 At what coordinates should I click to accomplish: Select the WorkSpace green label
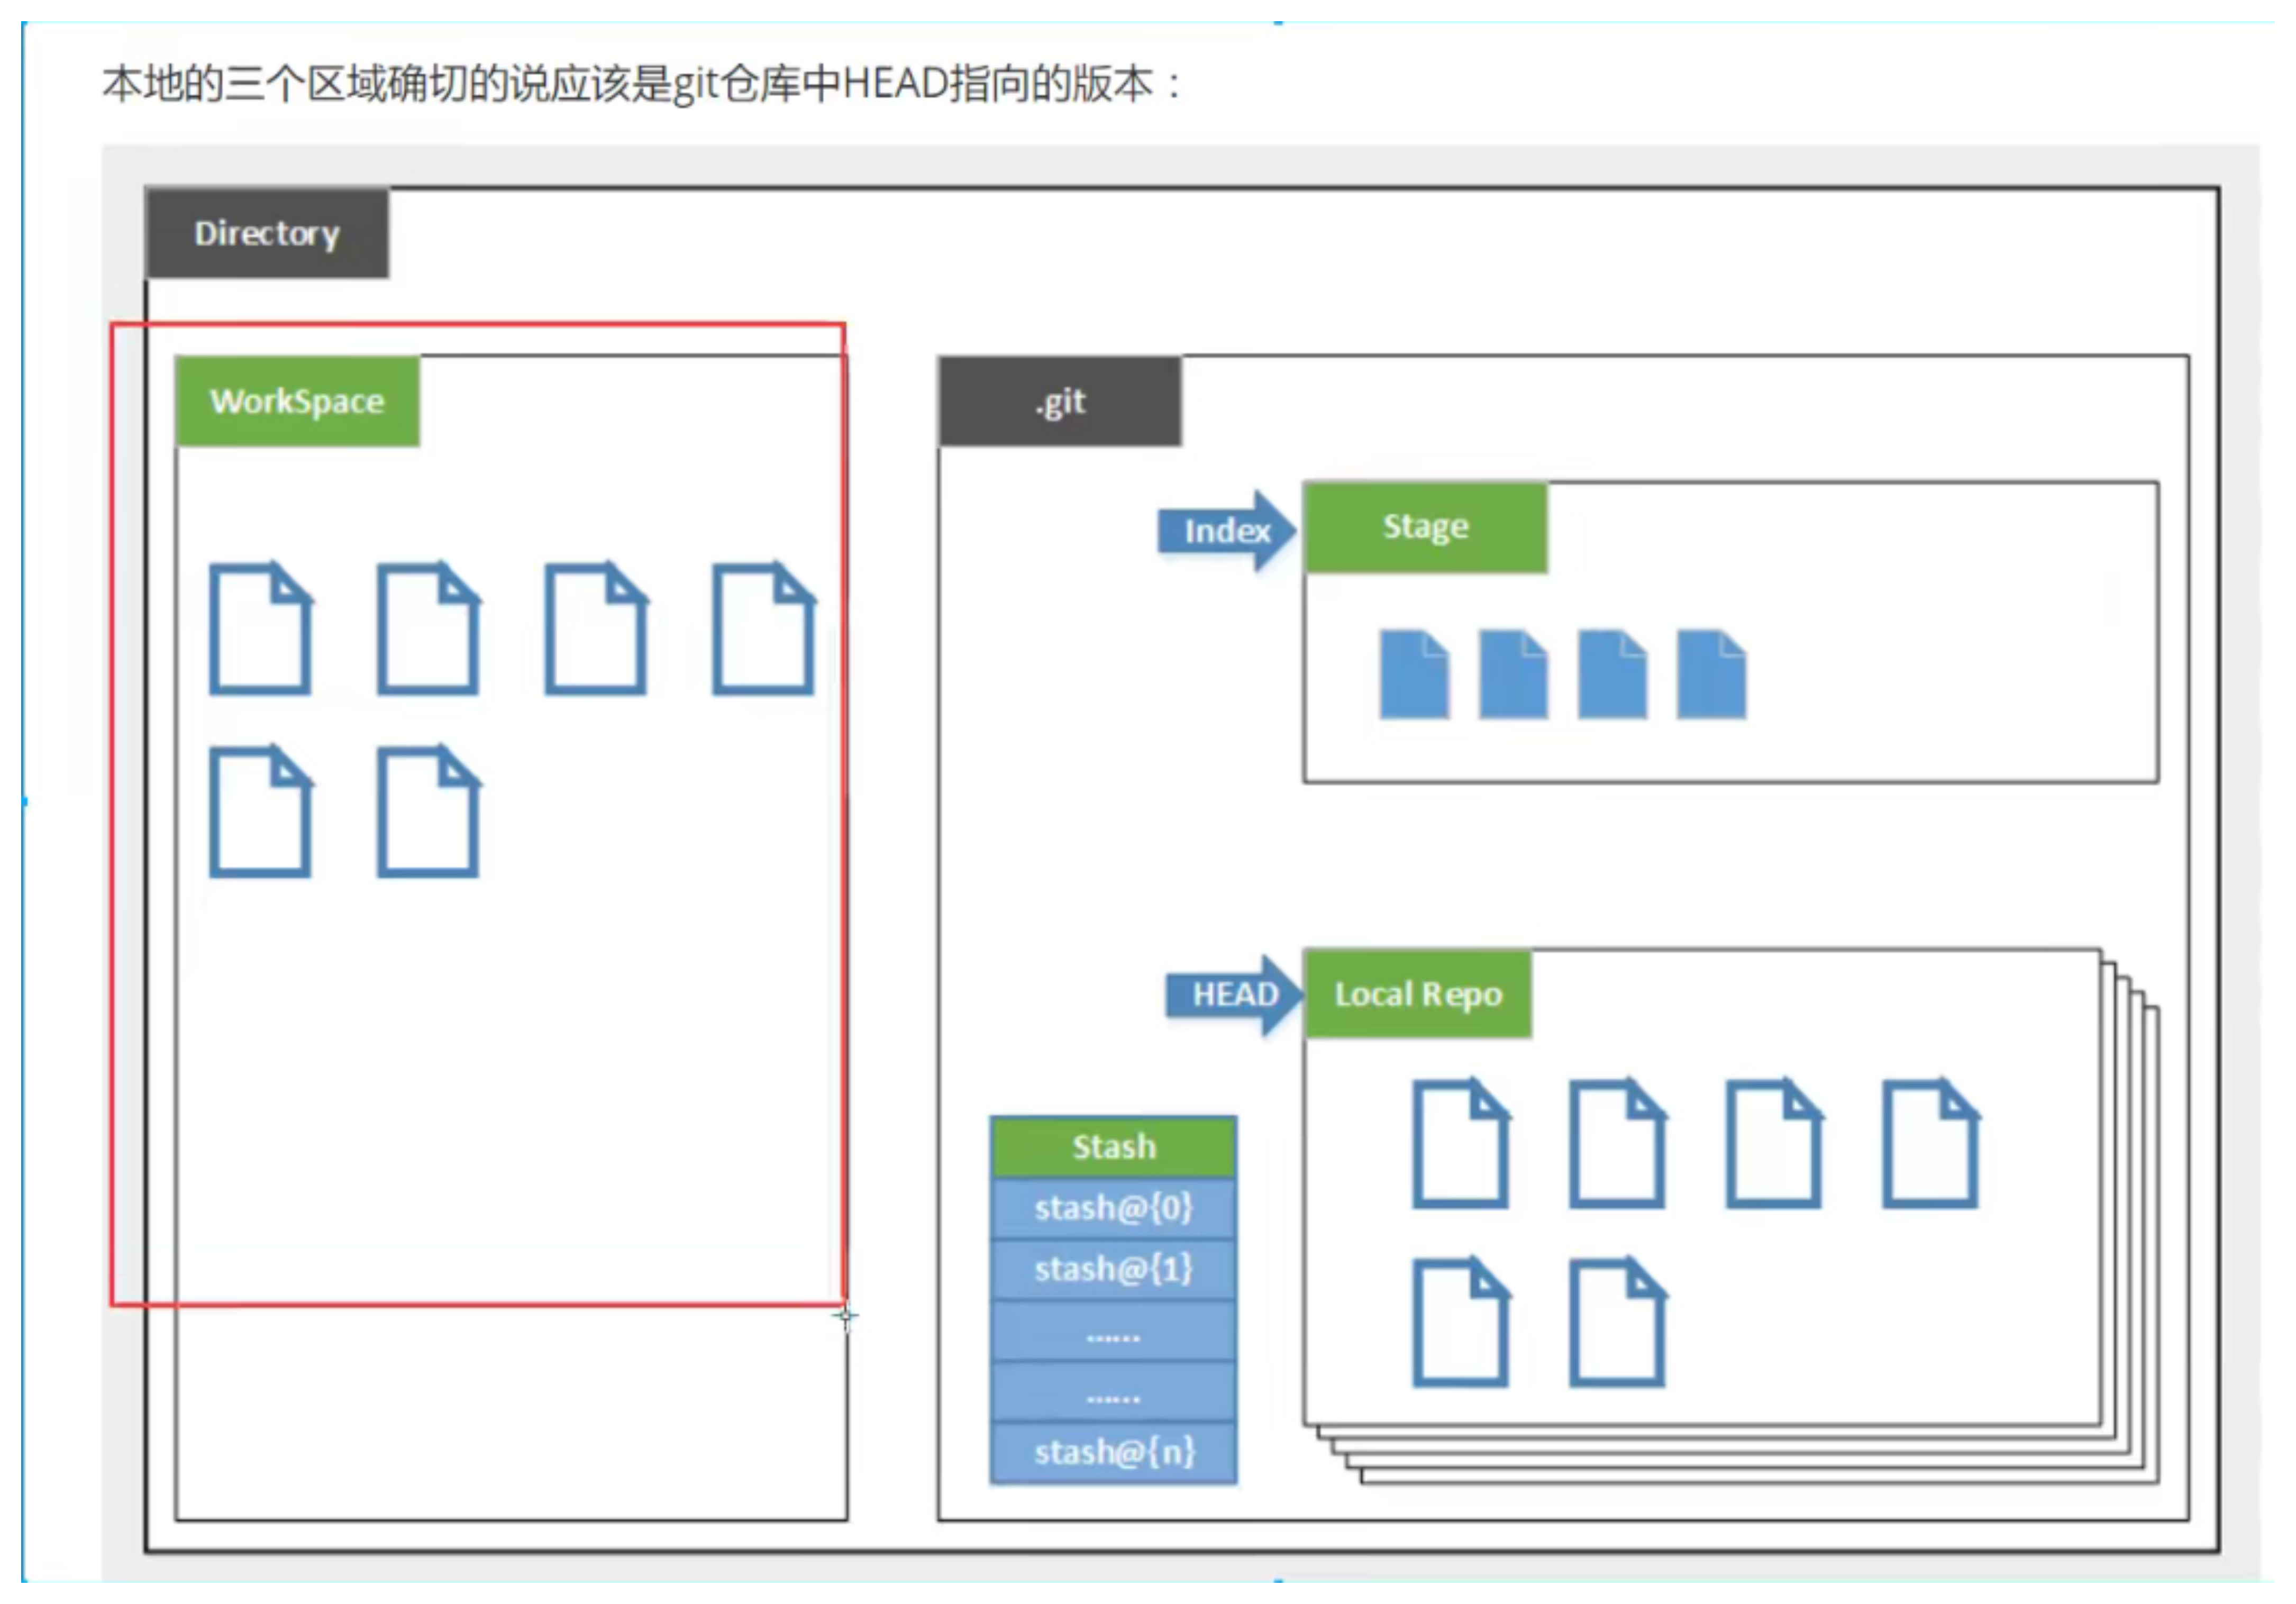click(297, 401)
